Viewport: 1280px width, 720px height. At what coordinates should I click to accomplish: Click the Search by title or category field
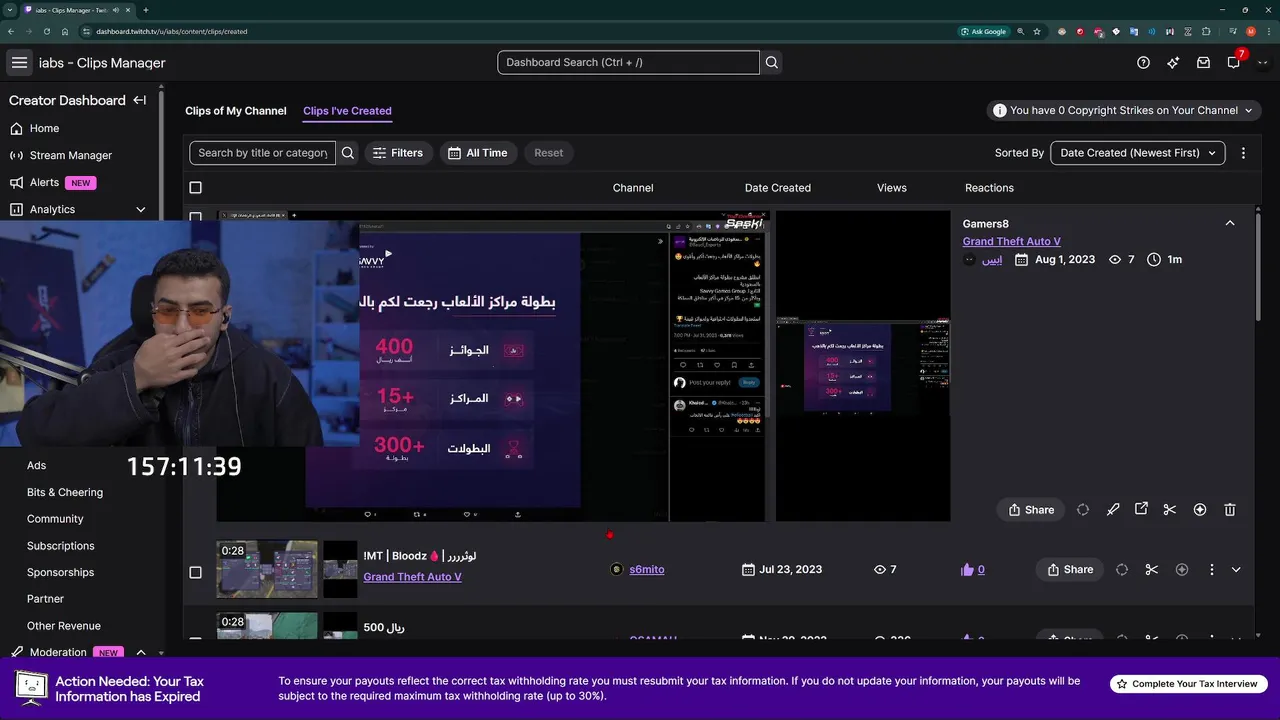263,153
